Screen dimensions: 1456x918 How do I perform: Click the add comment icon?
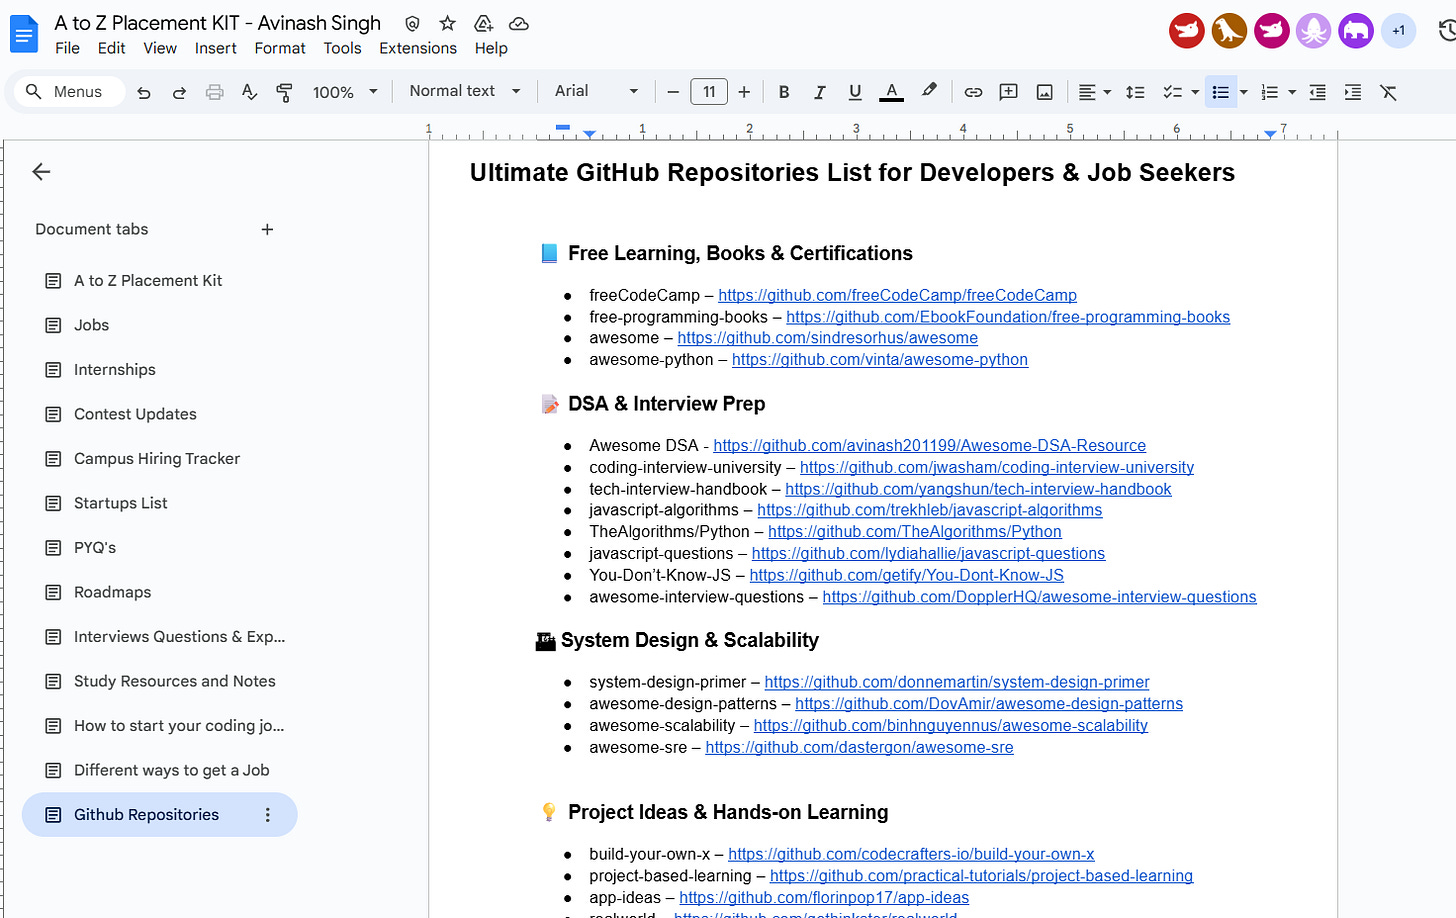1008,92
